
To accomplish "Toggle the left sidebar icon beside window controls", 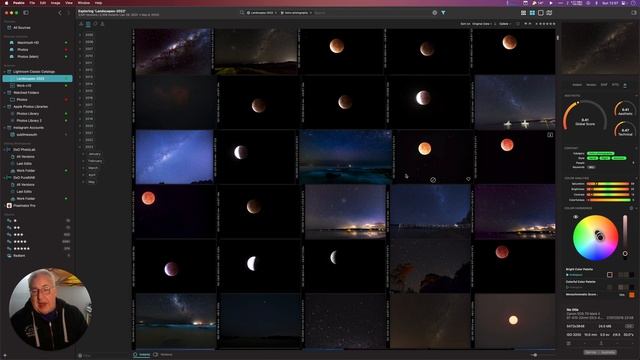I will [x=26, y=13].
